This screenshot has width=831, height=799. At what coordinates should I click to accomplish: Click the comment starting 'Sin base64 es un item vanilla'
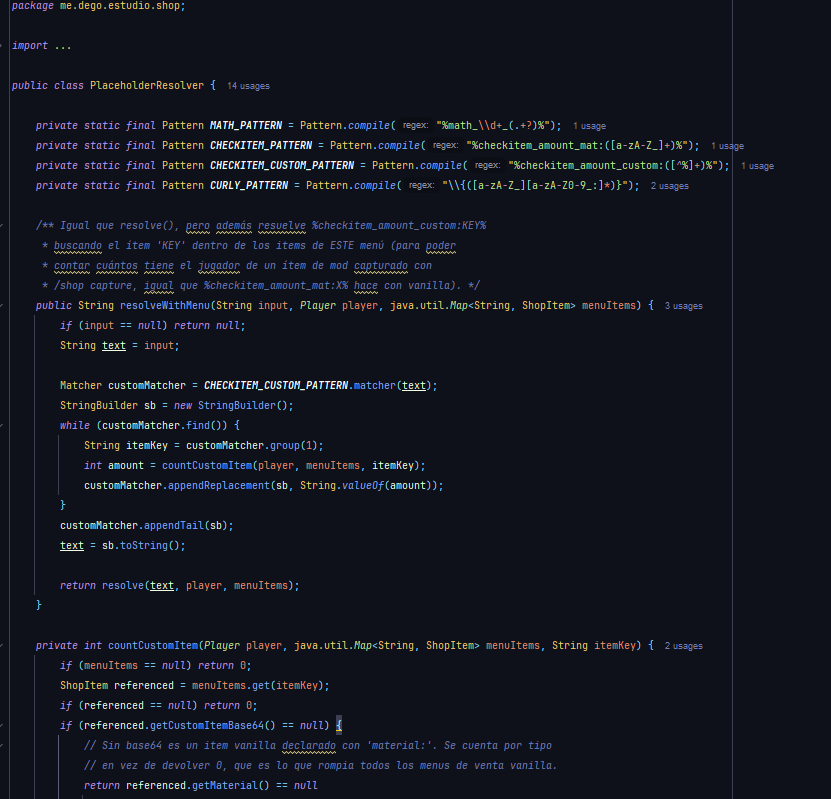coord(318,745)
